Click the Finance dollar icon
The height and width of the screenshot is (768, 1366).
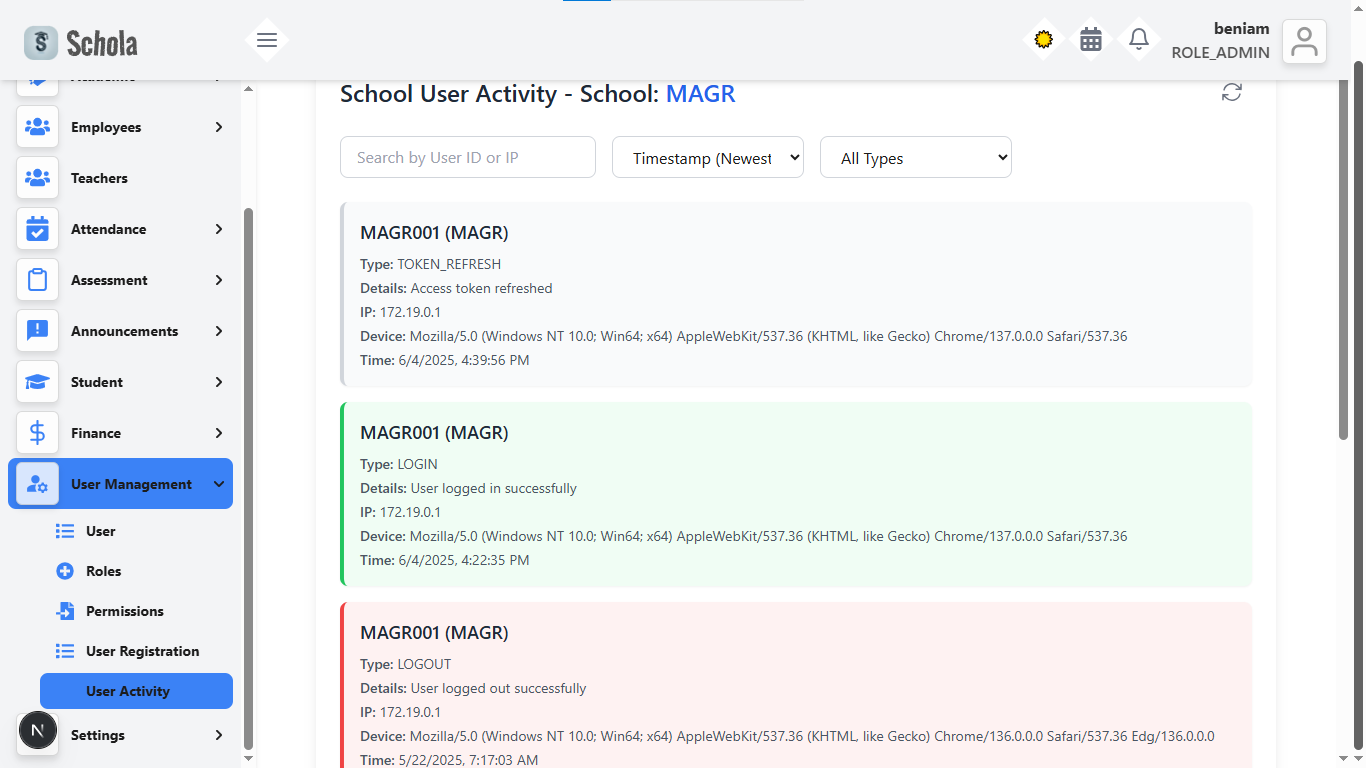[37, 433]
